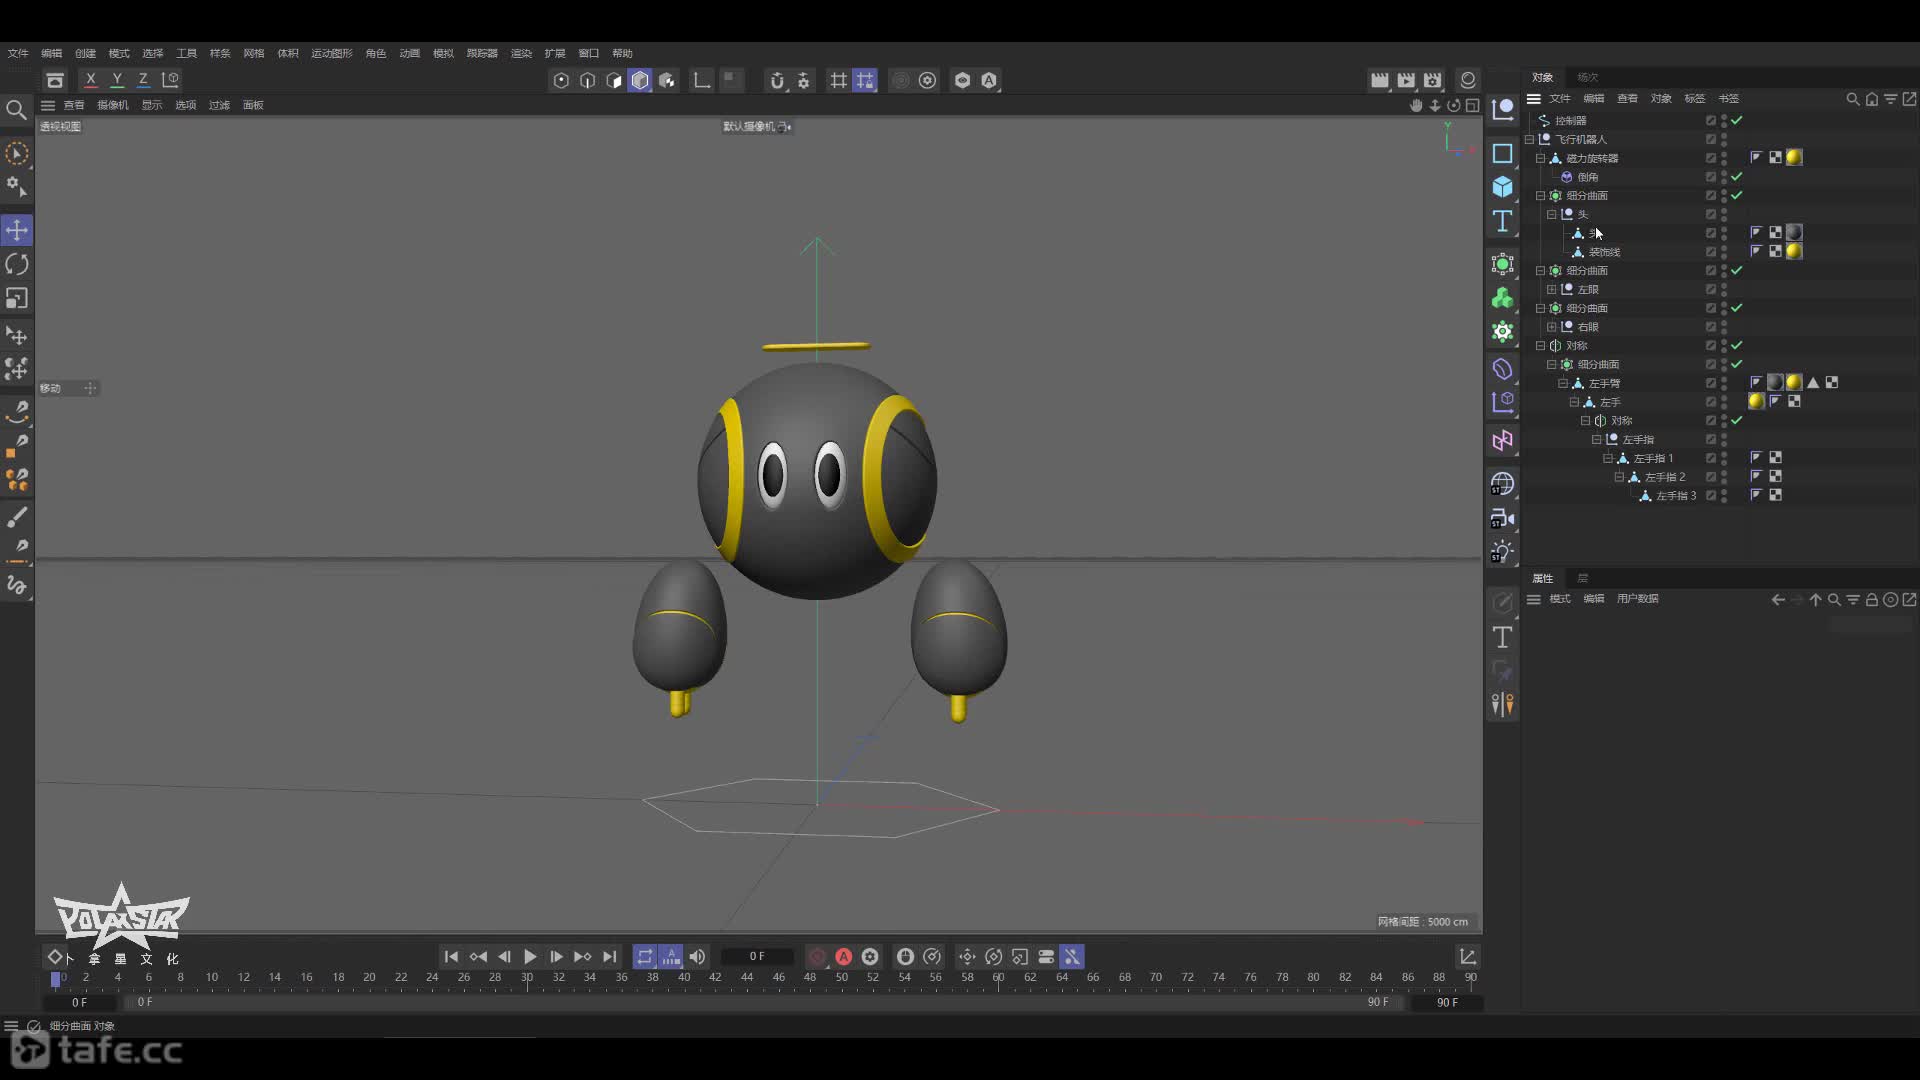This screenshot has width=1920, height=1080.
Task: Toggle the coordinate system icon next to Z
Action: tap(170, 79)
